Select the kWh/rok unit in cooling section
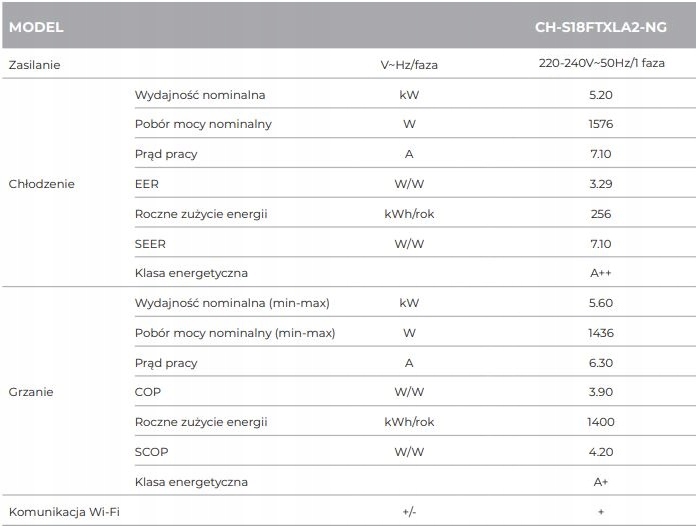696x526 pixels. pyautogui.click(x=409, y=214)
